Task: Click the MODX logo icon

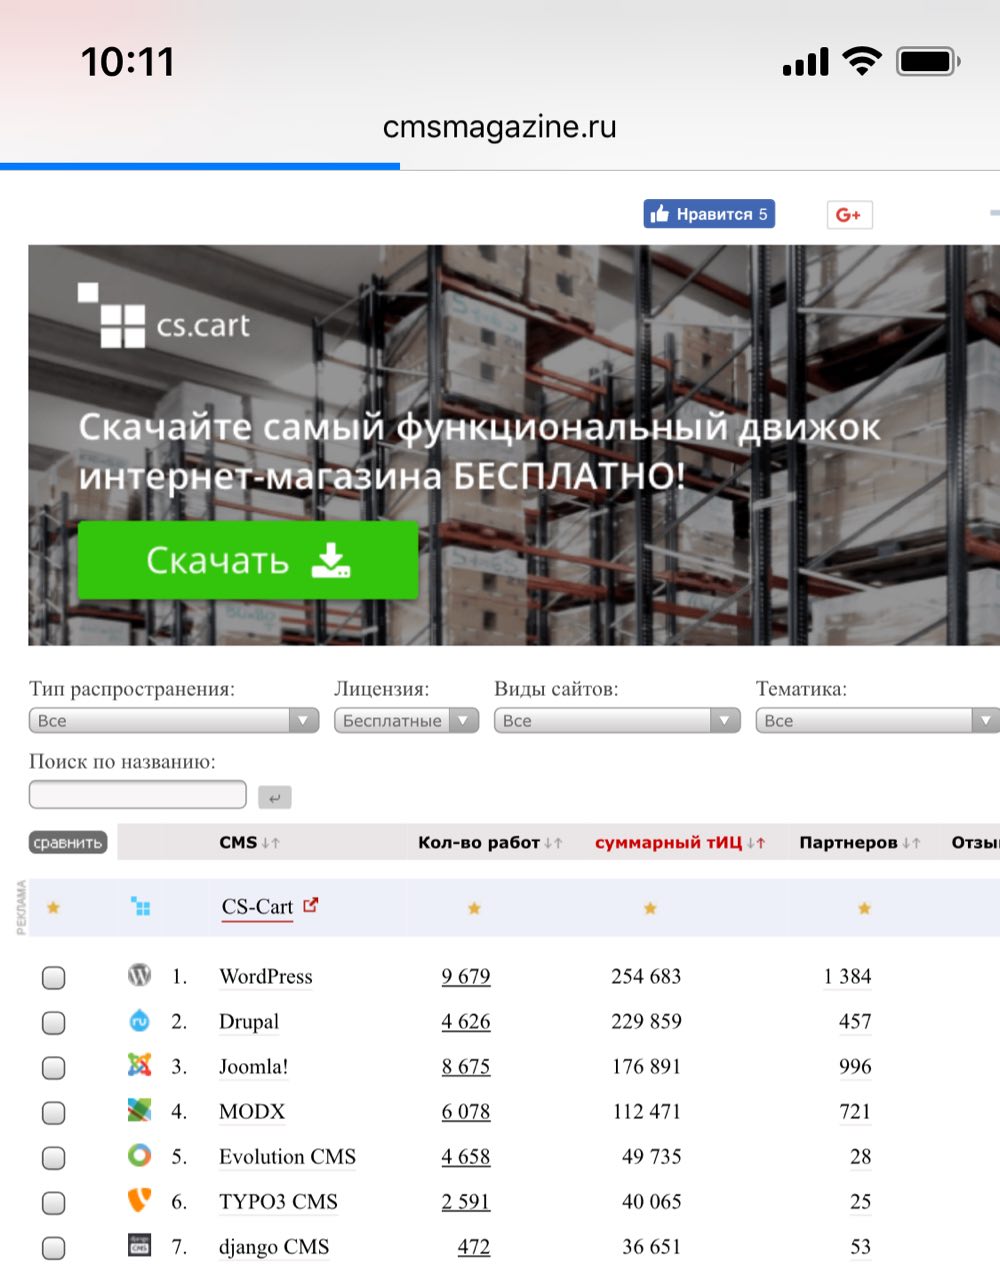Action: tap(140, 1110)
